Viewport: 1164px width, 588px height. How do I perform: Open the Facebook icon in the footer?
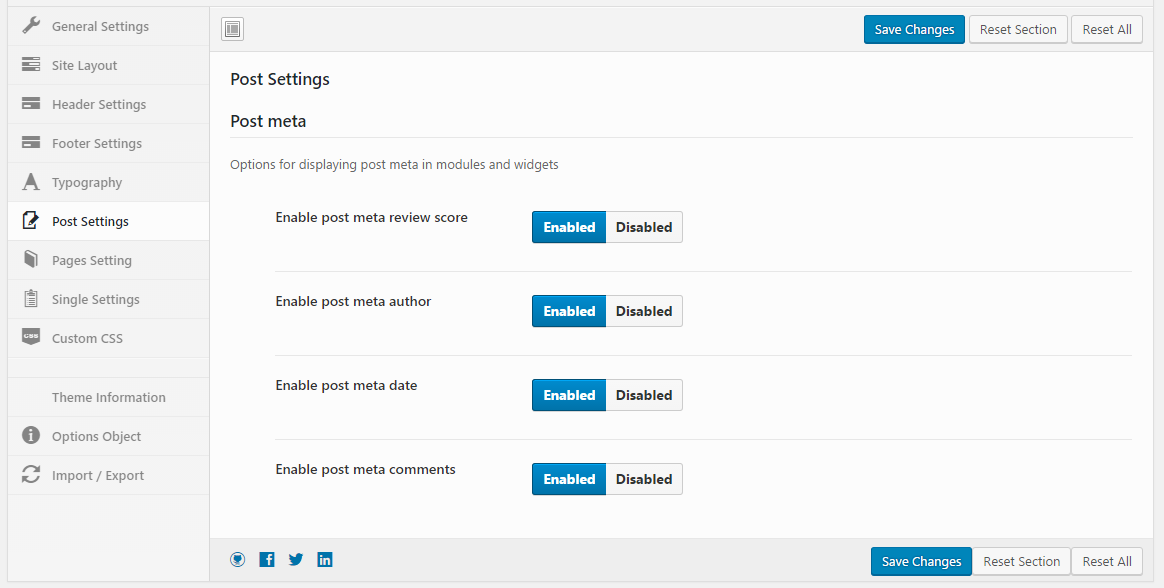267,560
